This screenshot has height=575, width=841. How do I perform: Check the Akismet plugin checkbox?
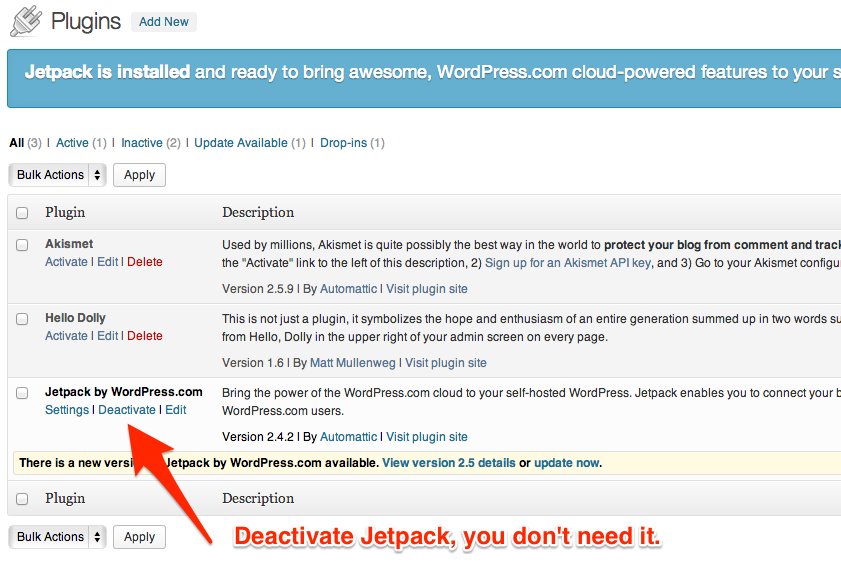pyautogui.click(x=22, y=245)
